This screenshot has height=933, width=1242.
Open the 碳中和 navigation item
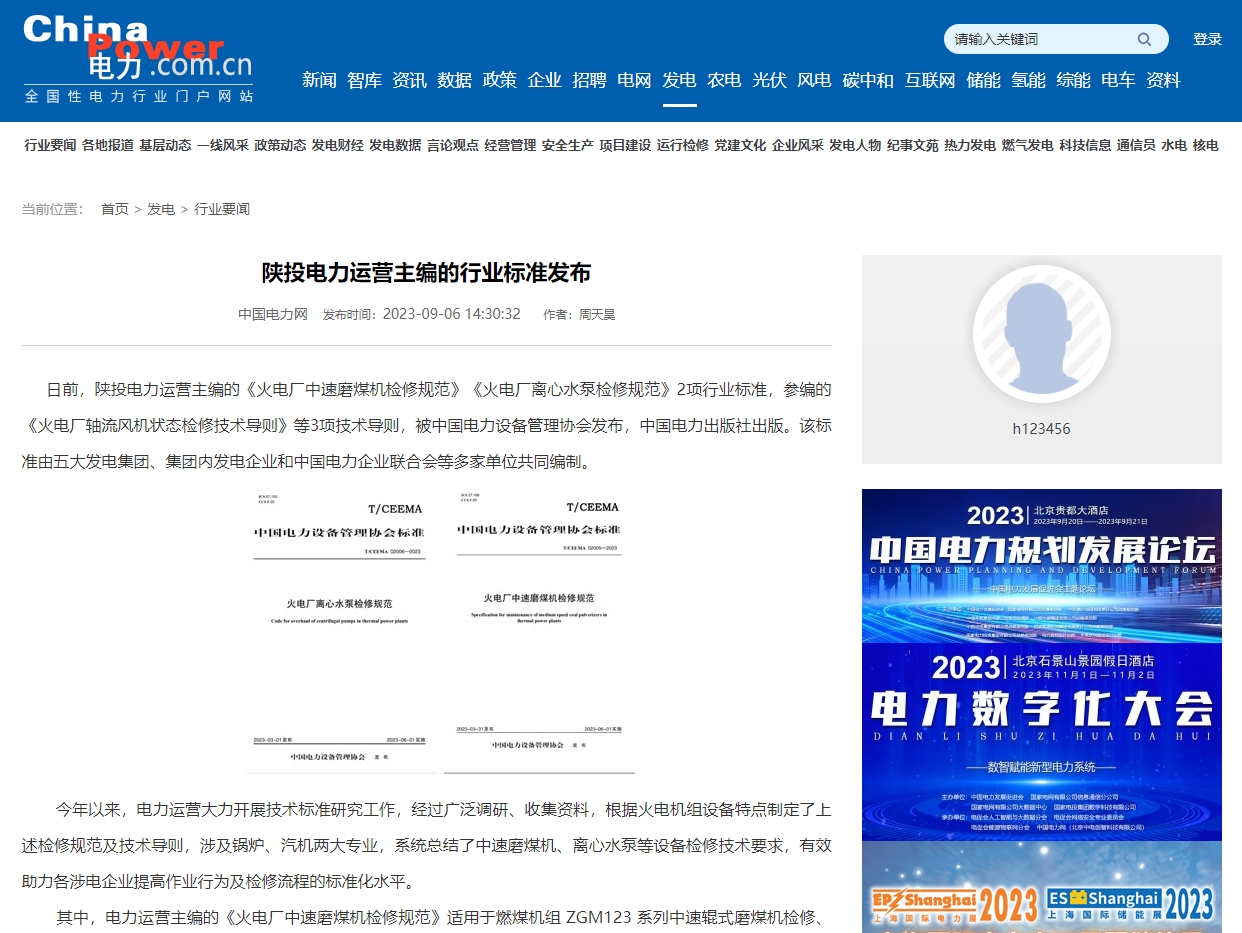(868, 80)
